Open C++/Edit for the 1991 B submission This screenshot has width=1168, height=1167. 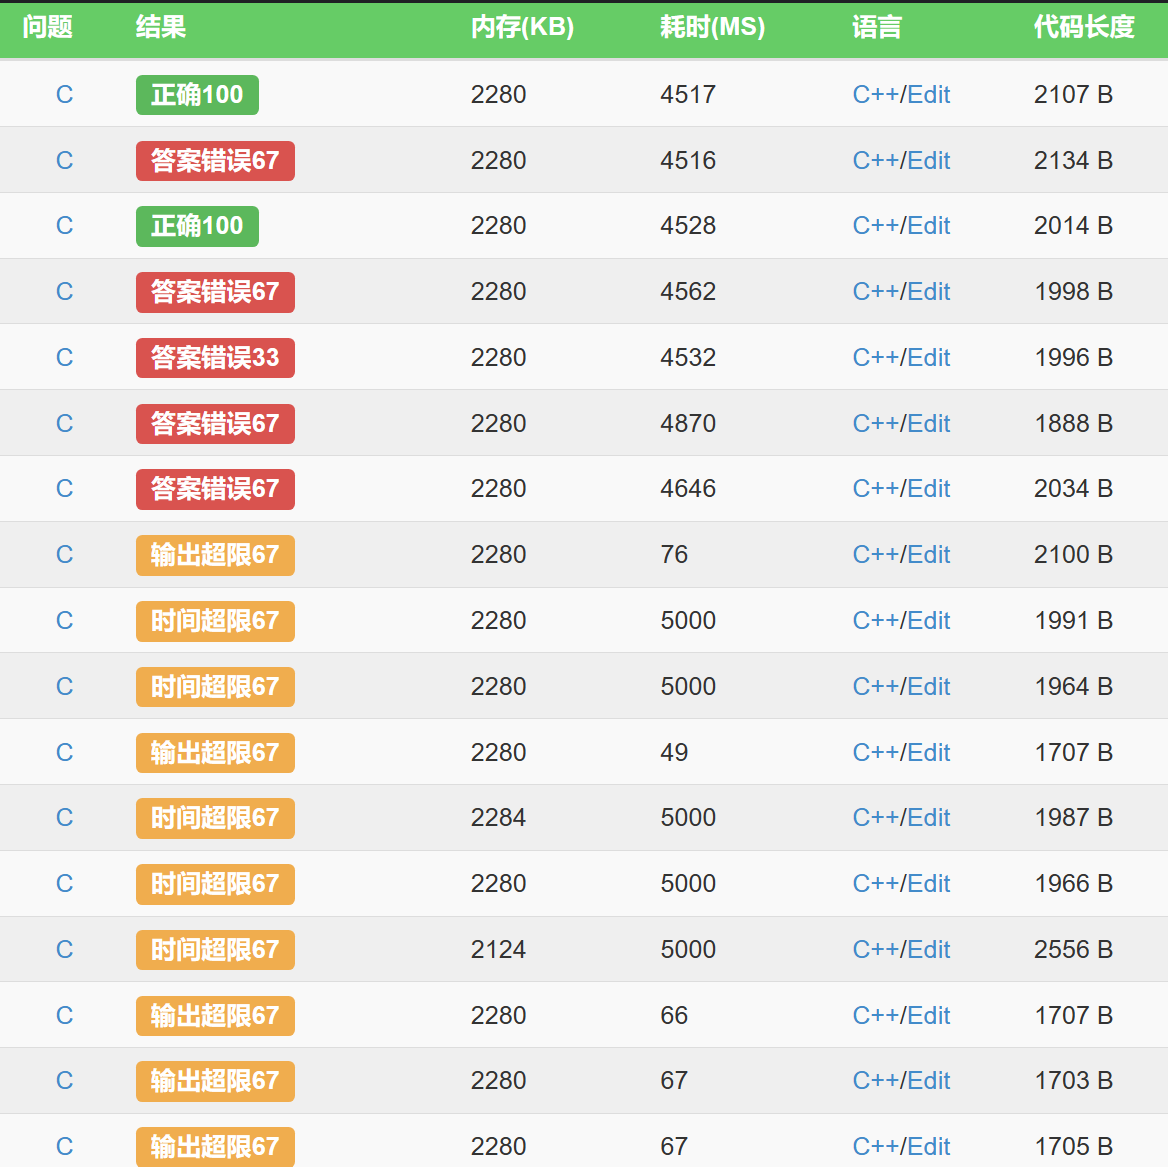[901, 620]
